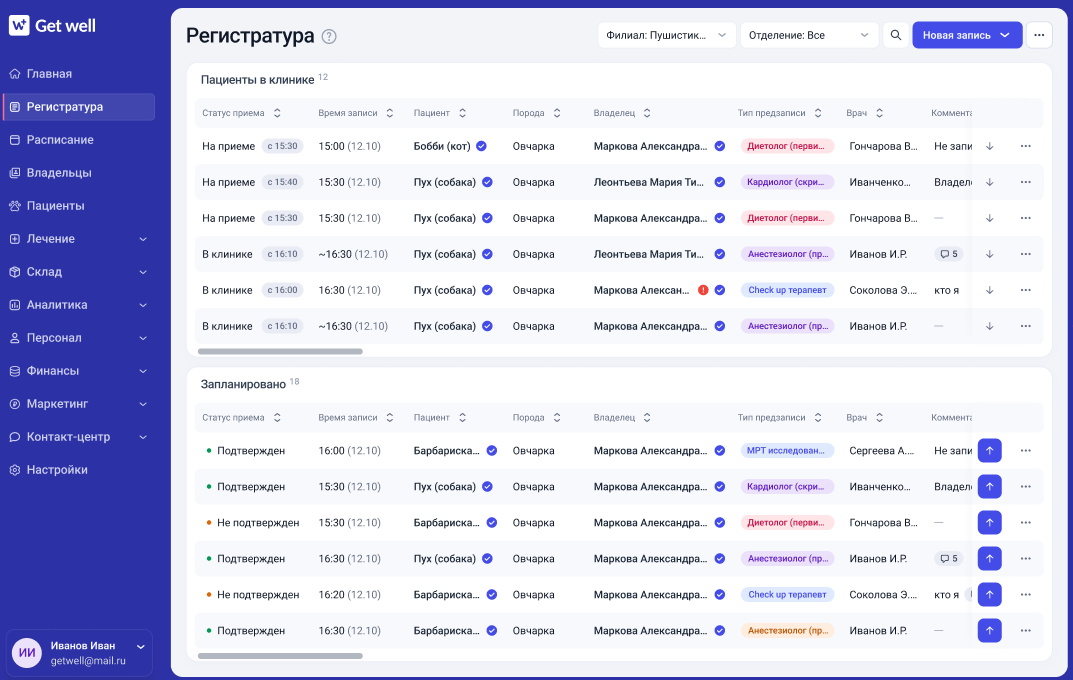The image size is (1073, 680).
Task: Select Регистратура in sidebar
Action: [x=79, y=107]
